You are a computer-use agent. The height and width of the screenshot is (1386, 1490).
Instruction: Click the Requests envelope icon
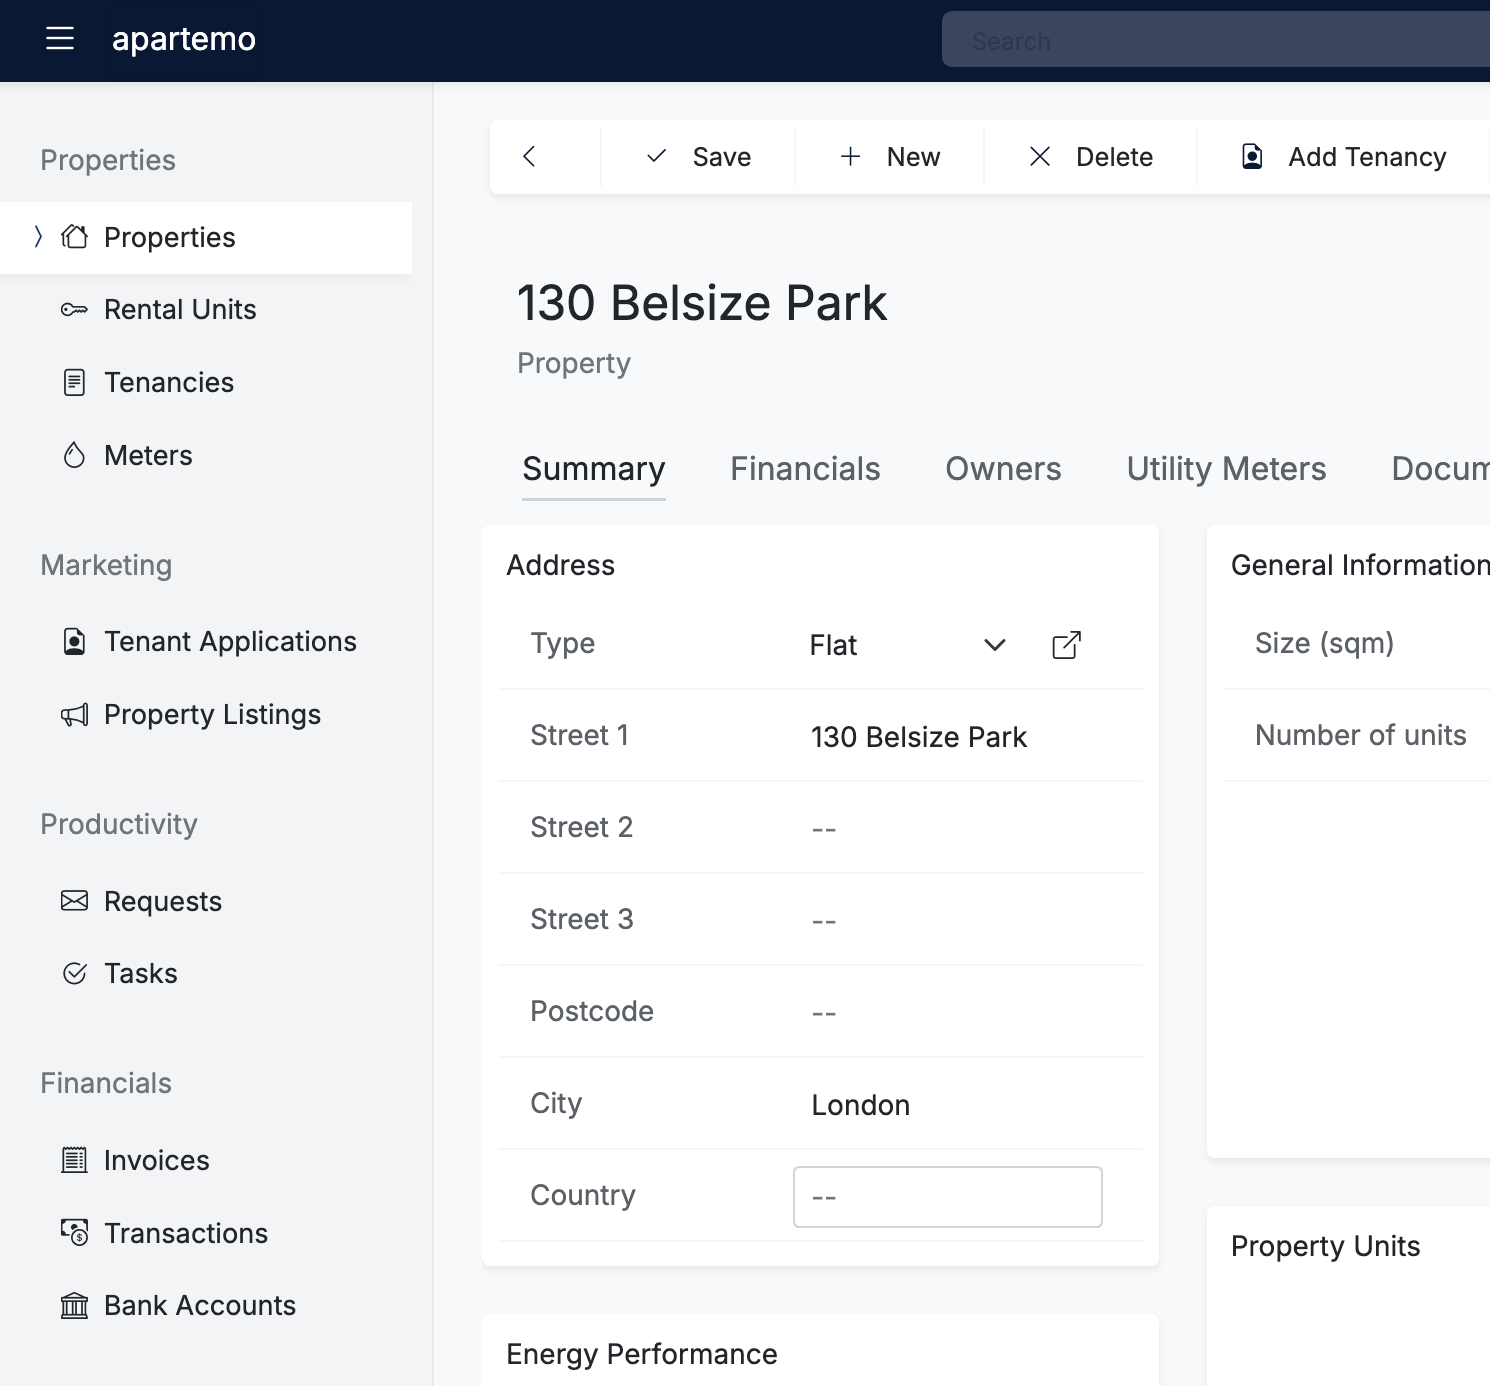[x=75, y=901]
